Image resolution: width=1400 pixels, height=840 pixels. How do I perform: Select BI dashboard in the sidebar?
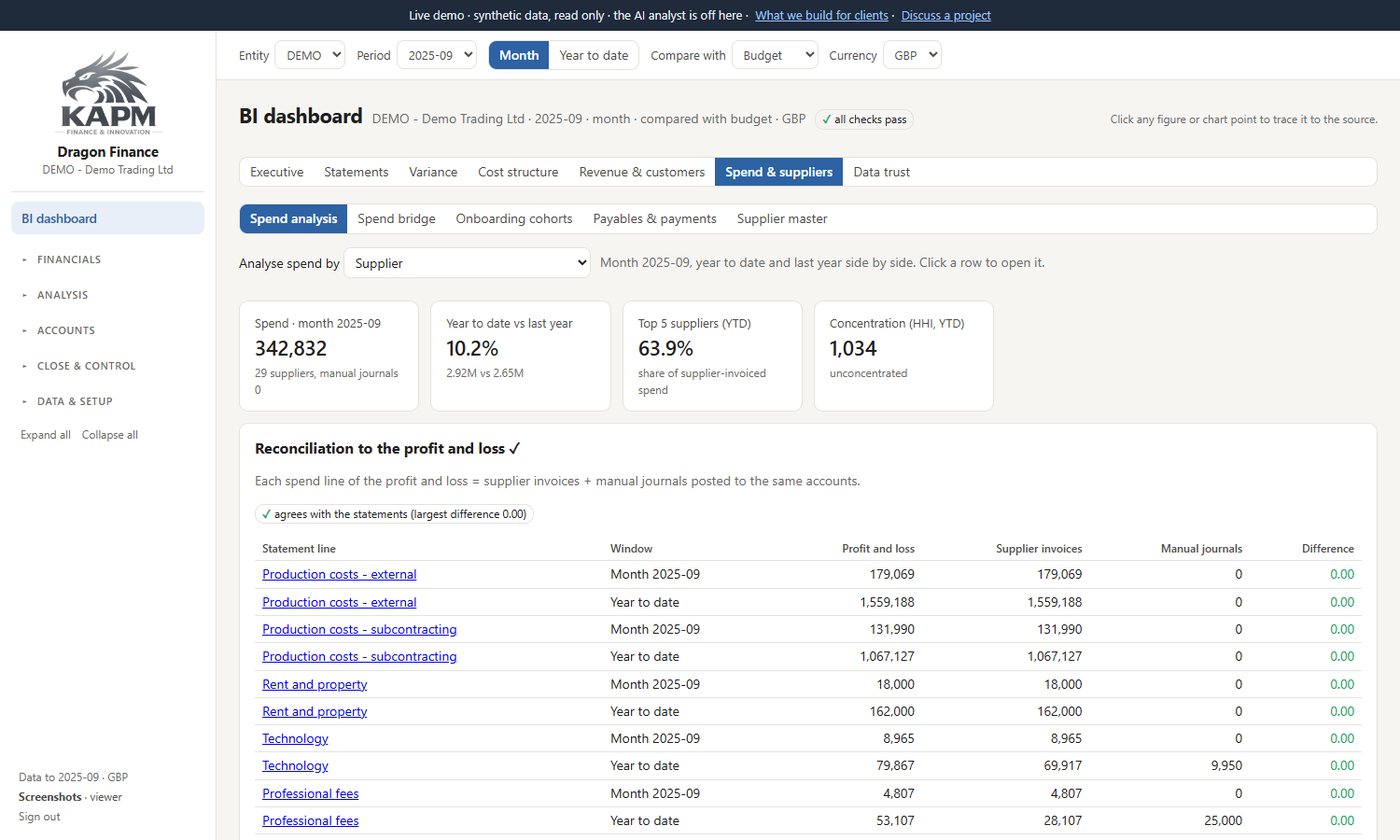(x=108, y=218)
